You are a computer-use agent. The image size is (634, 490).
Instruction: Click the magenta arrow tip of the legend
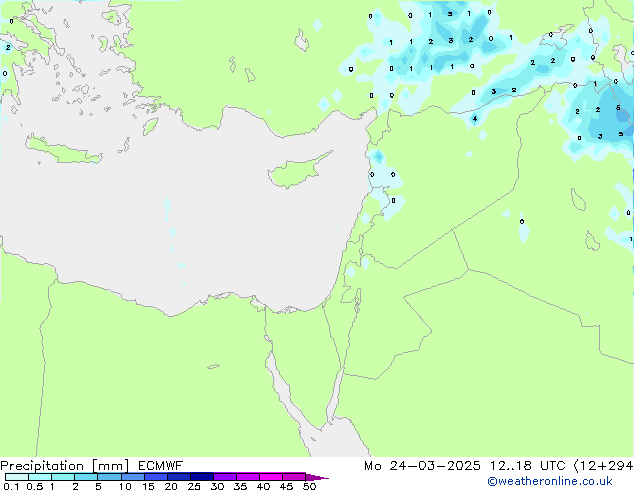(x=323, y=477)
